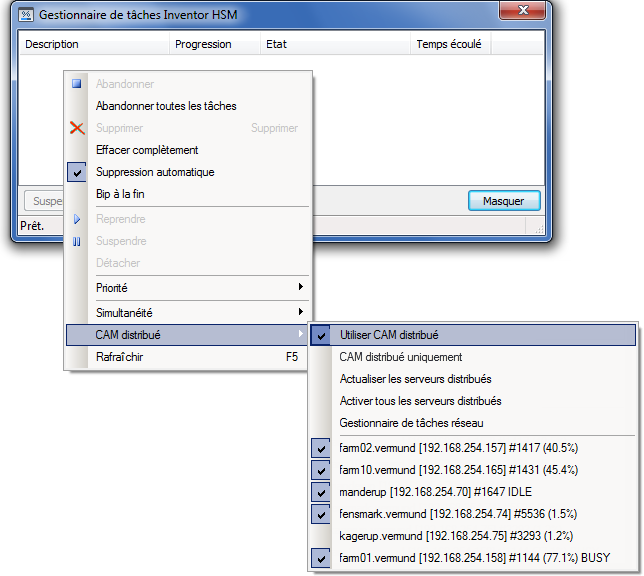This screenshot has height=576, width=644.
Task: Expand the Simultanéité submenu arrow
Action: (x=301, y=312)
